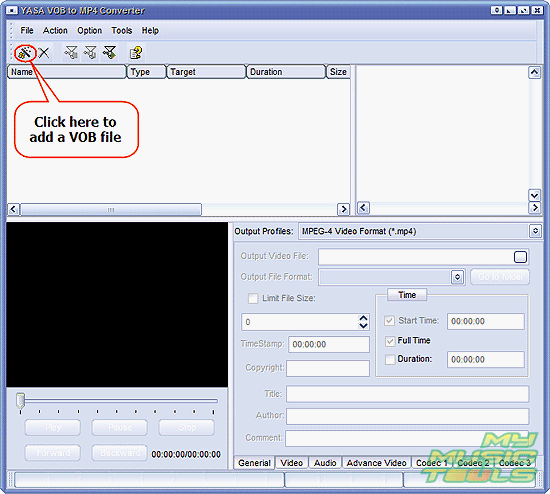
Task: Click the Stop button
Action: (187, 427)
